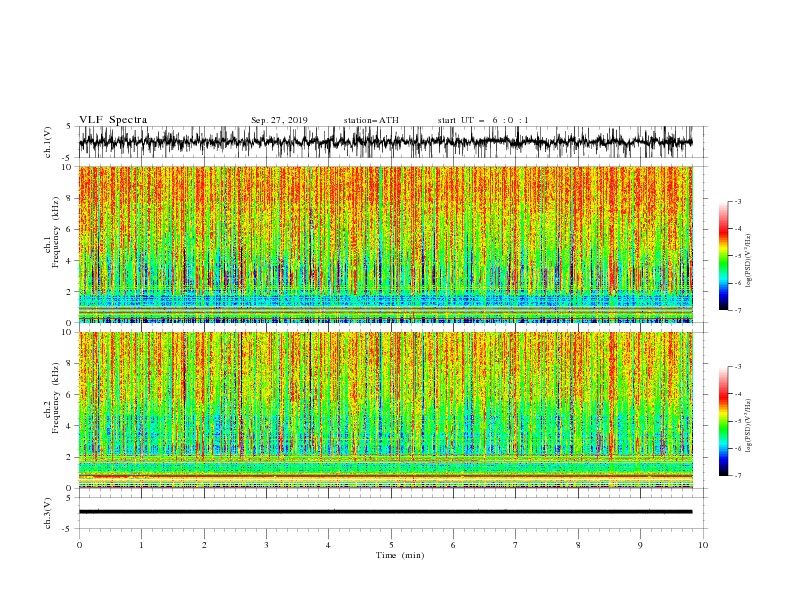
Task: Click the '-3' label on ch.1 color bar
Action: click(x=737, y=201)
